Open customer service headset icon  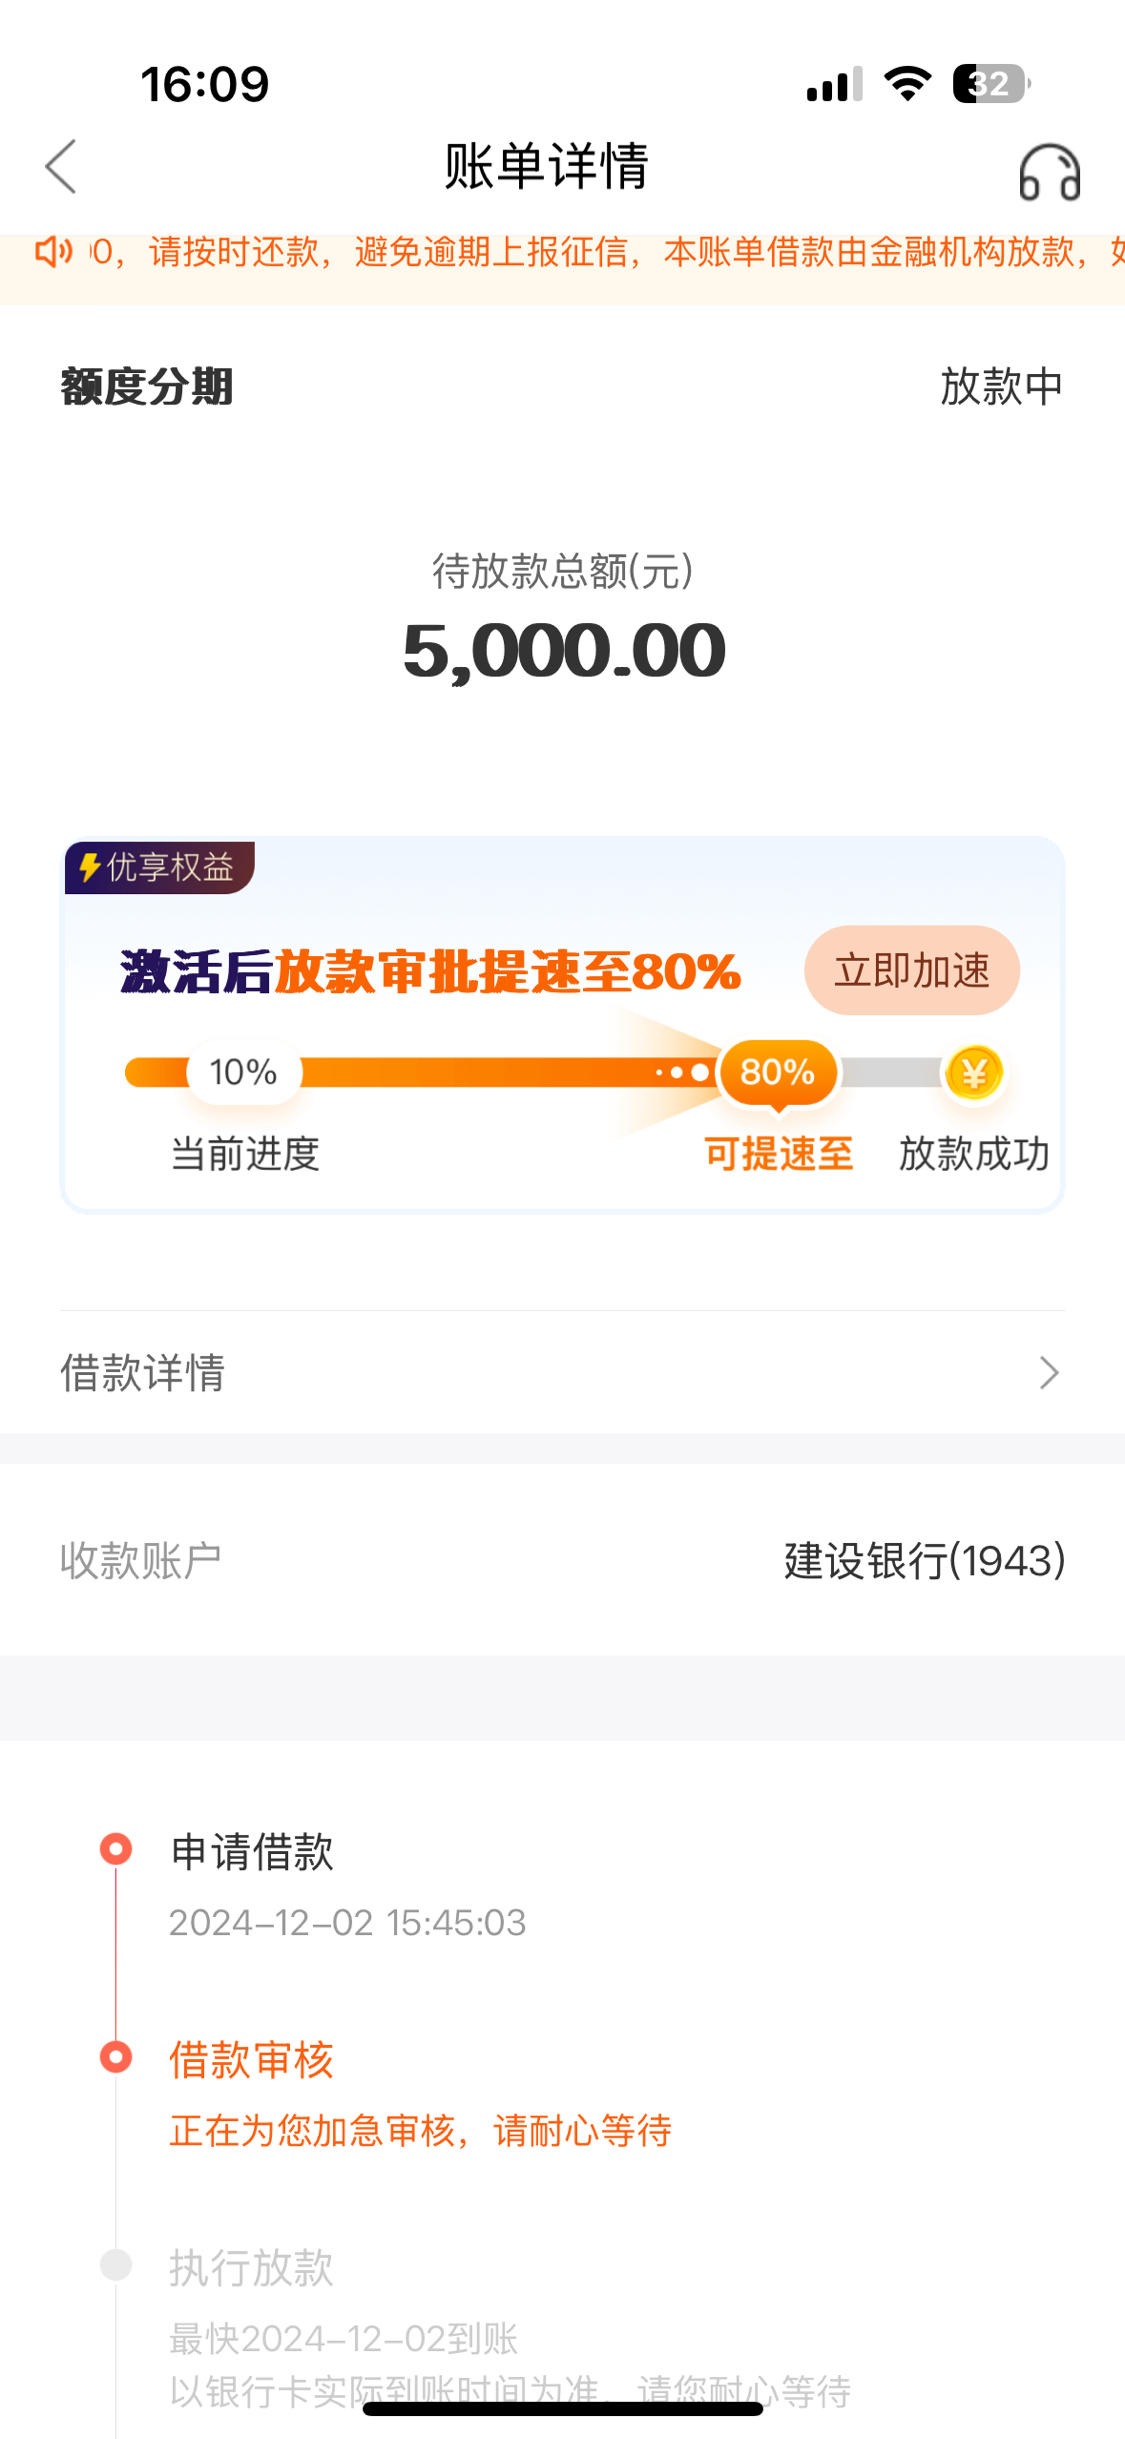point(1049,172)
